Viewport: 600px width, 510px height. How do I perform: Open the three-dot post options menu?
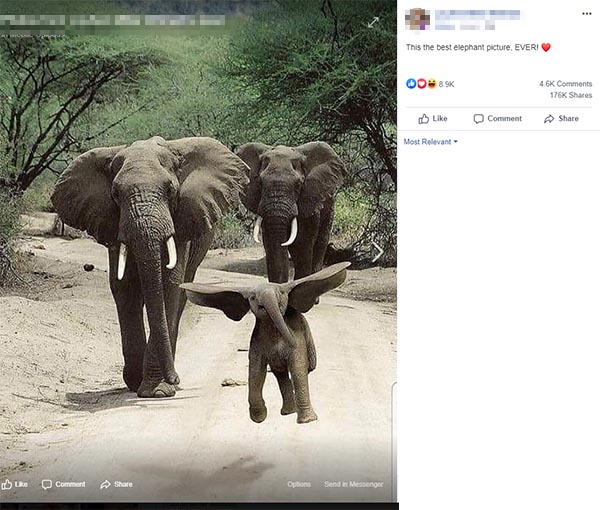point(586,14)
